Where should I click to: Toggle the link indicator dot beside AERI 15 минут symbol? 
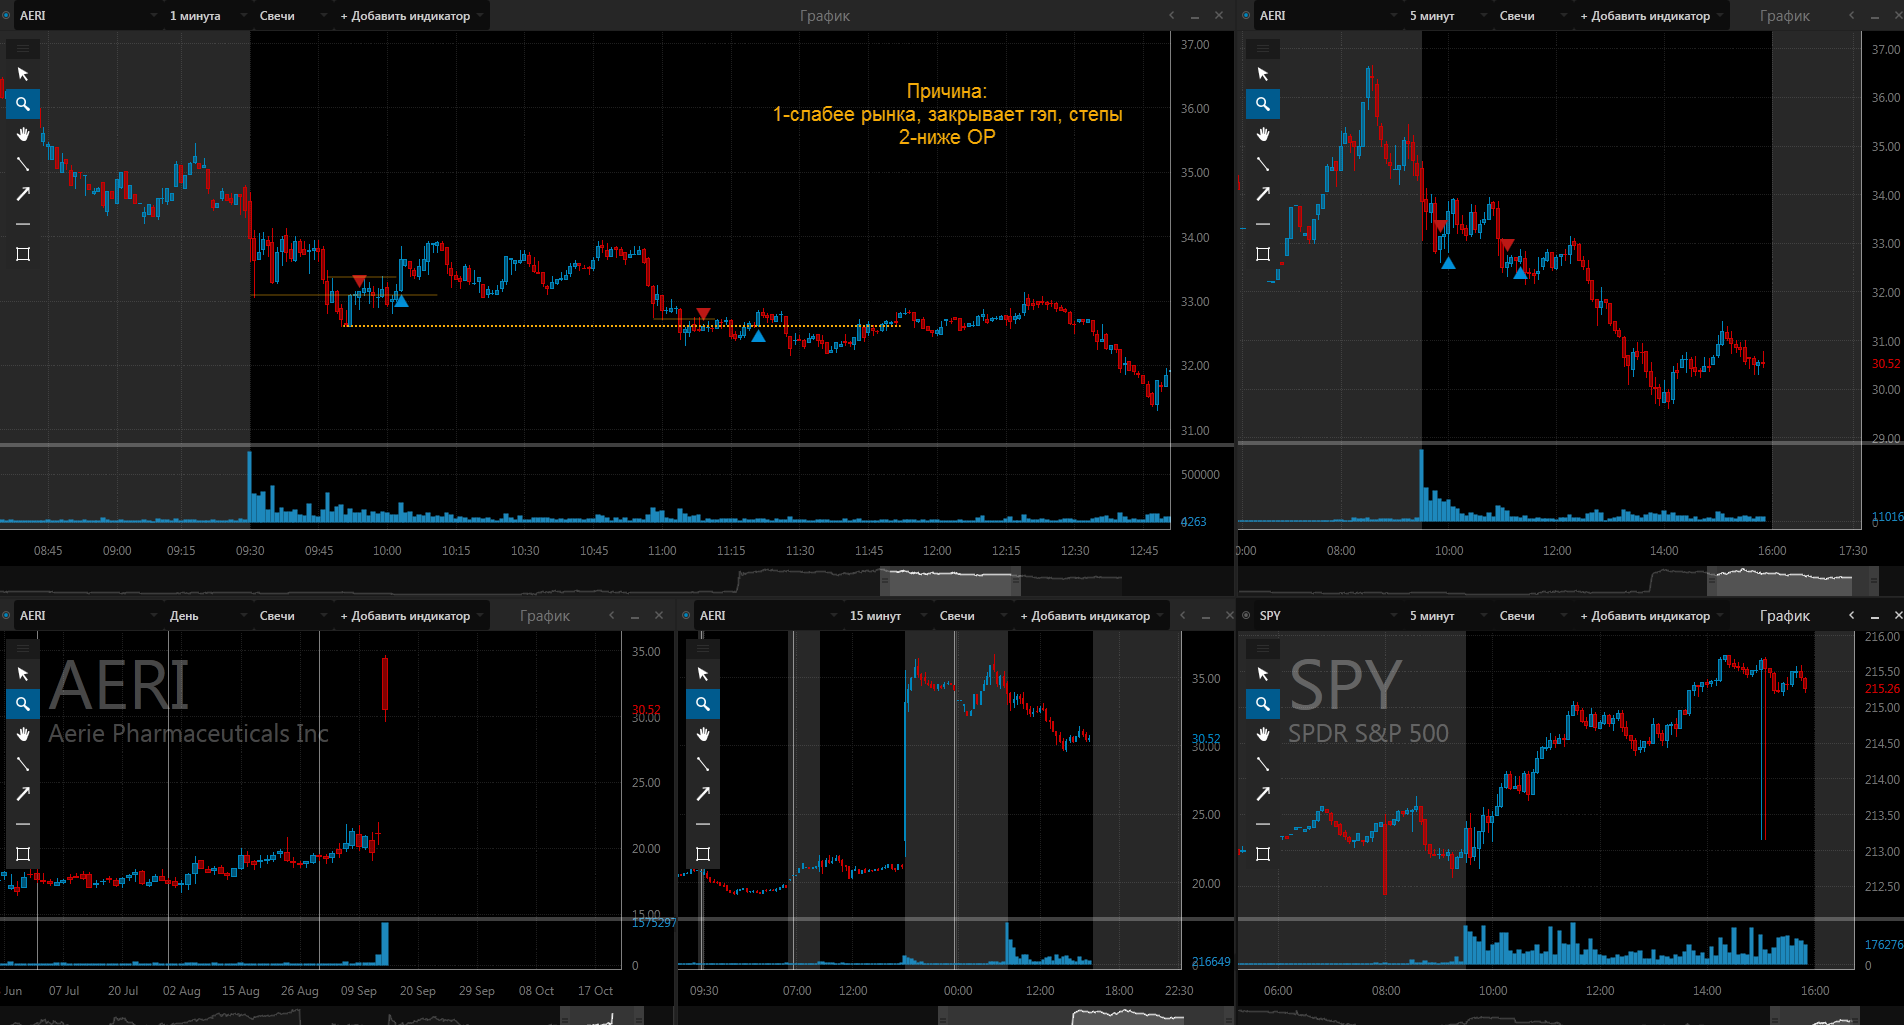(686, 615)
